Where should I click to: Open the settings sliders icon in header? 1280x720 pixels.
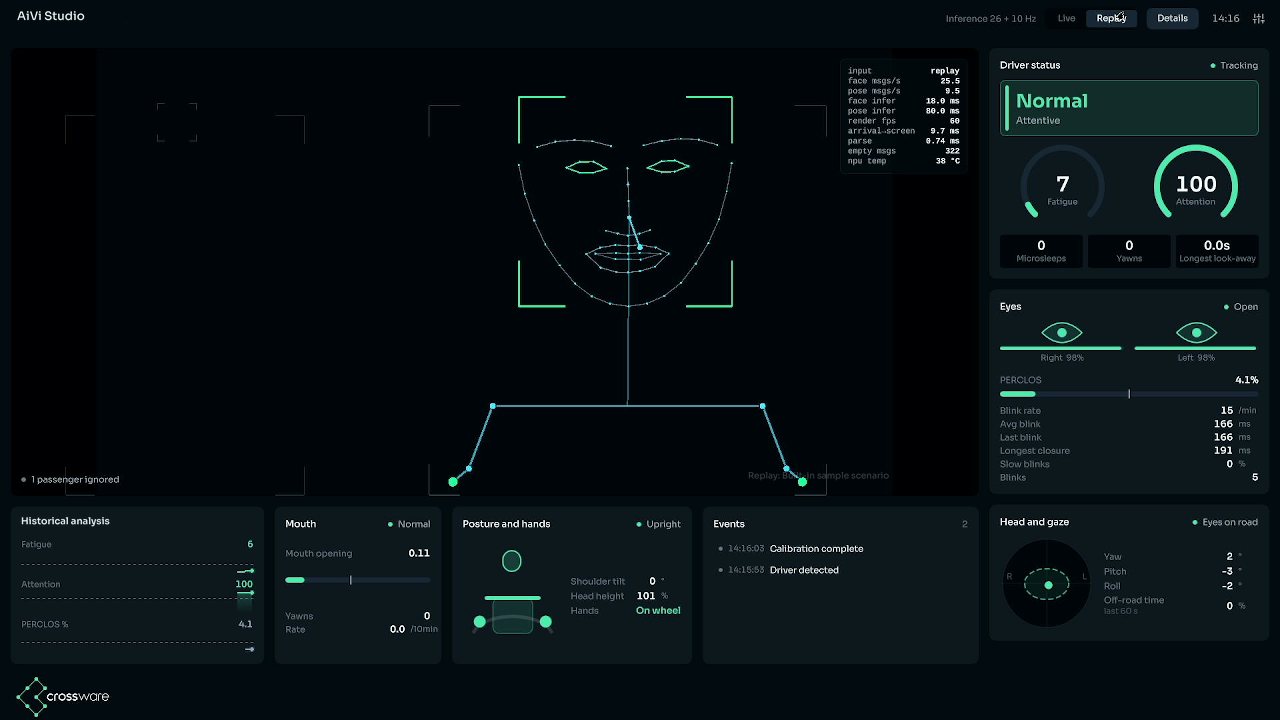coord(1258,18)
